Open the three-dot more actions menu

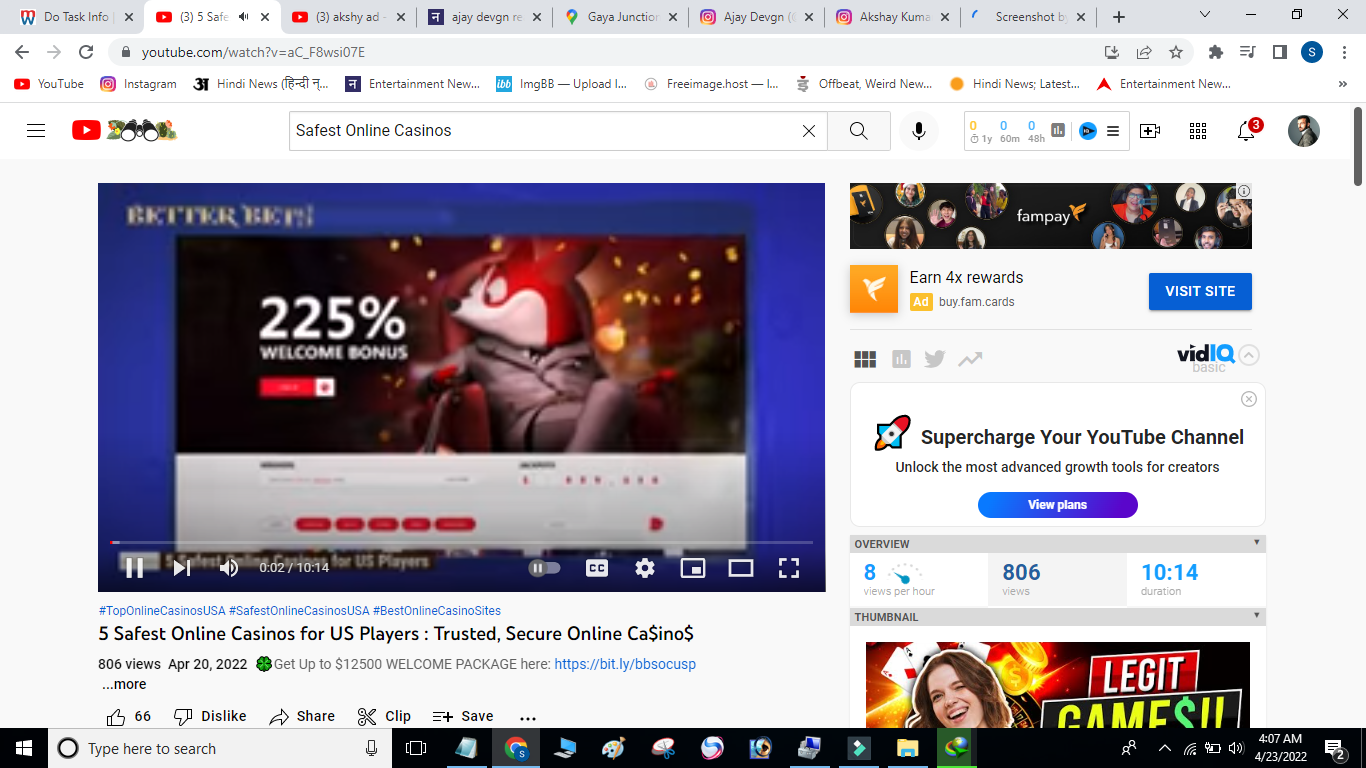coord(528,717)
